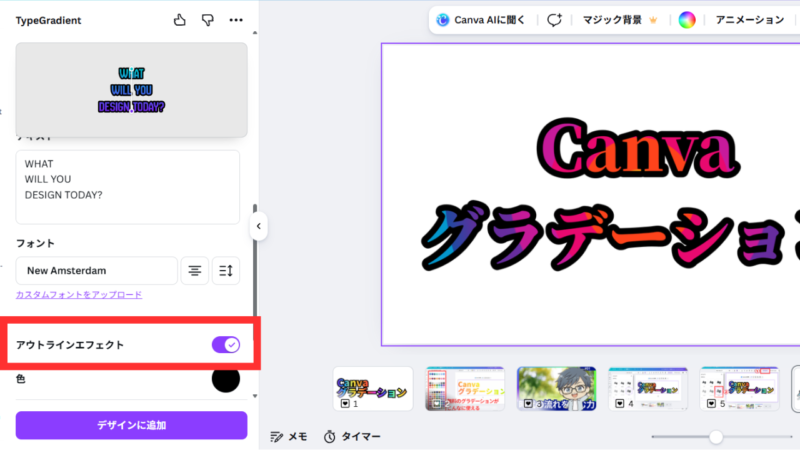
Task: Select the グラデーション text on canvas
Action: [x=610, y=236]
